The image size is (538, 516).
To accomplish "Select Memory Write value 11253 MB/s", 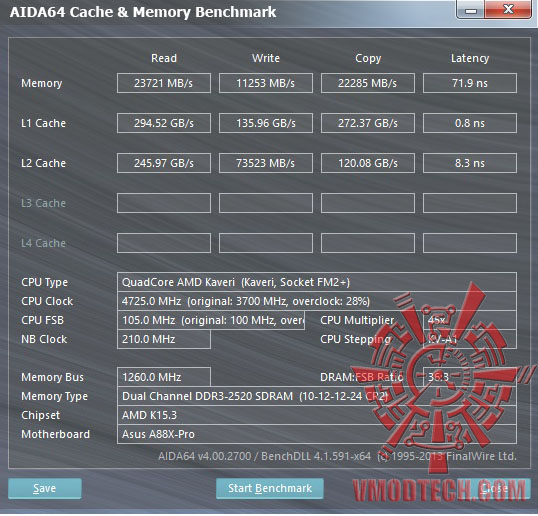I will coord(266,83).
